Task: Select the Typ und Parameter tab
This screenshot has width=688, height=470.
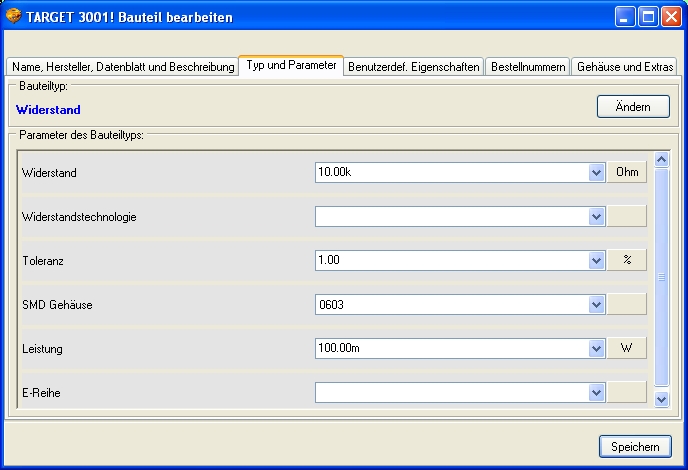Action: [291, 65]
